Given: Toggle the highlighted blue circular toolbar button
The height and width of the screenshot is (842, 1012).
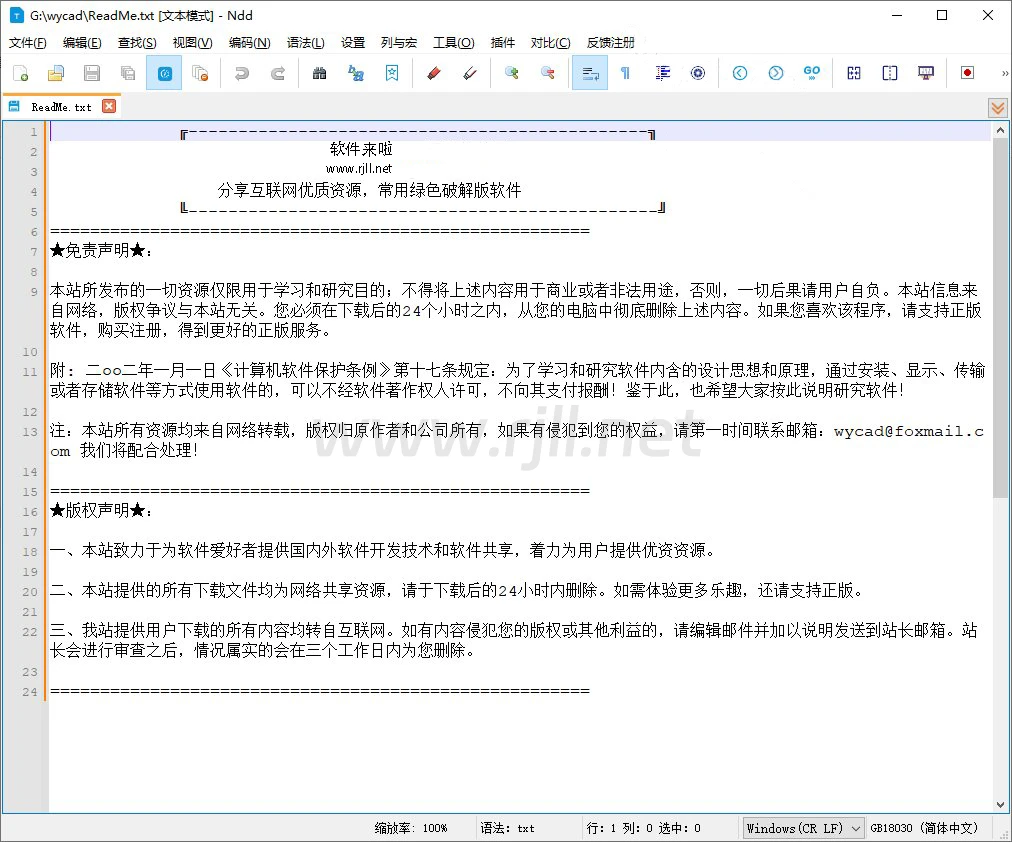Looking at the screenshot, I should (164, 73).
